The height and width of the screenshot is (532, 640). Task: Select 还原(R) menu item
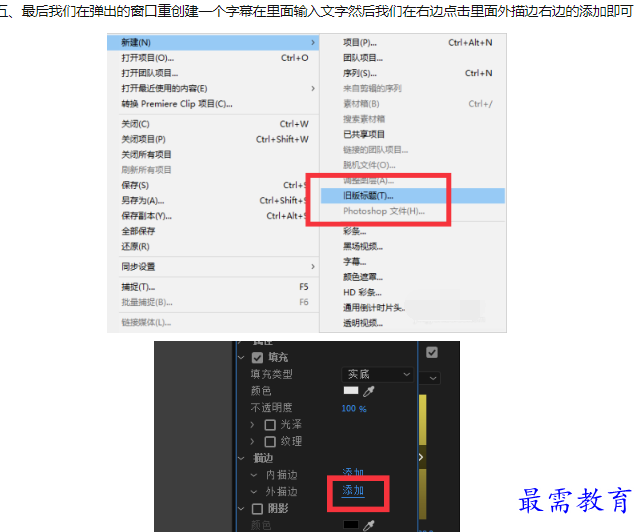[213, 247]
